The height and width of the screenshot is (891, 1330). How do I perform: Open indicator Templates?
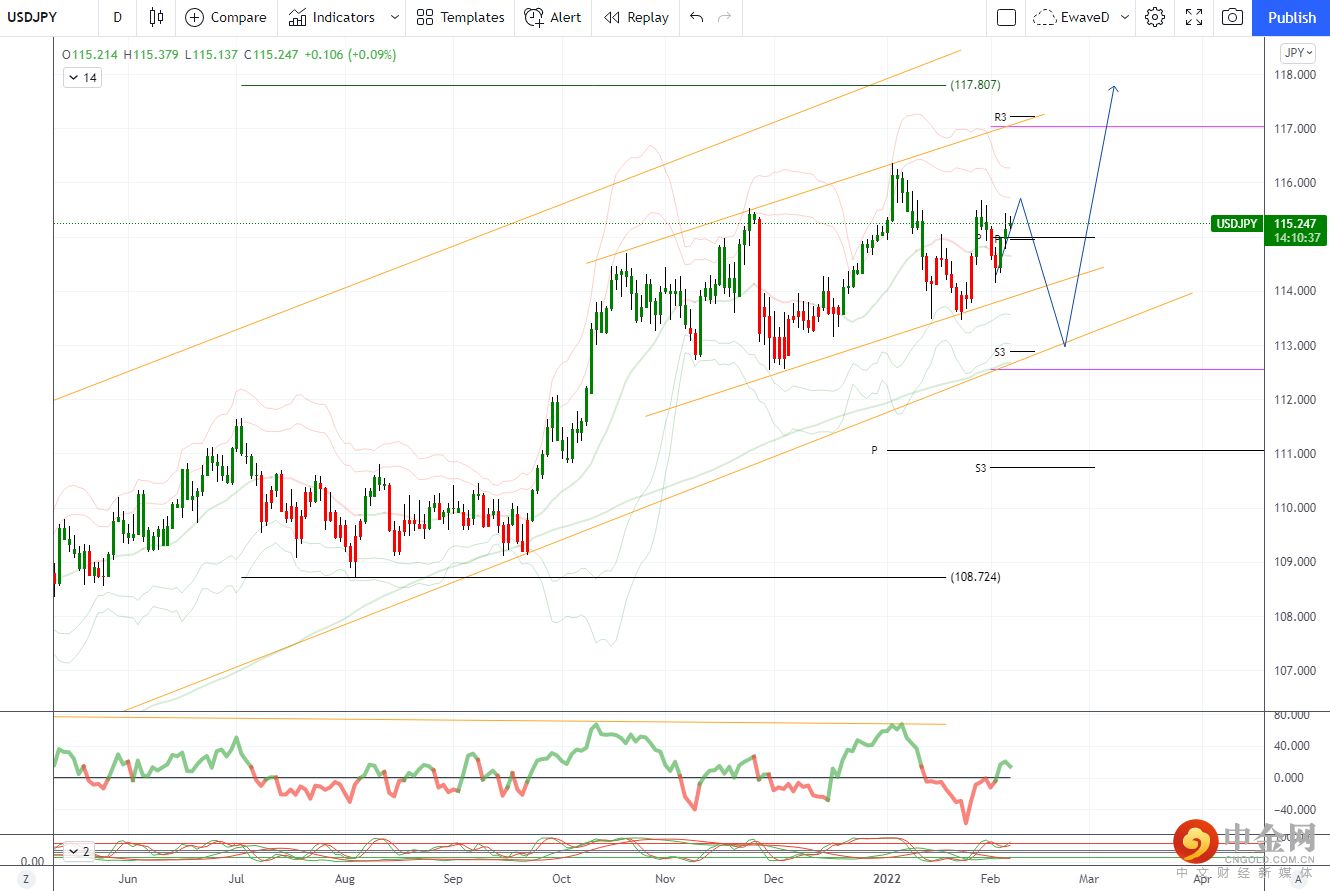pyautogui.click(x=460, y=17)
